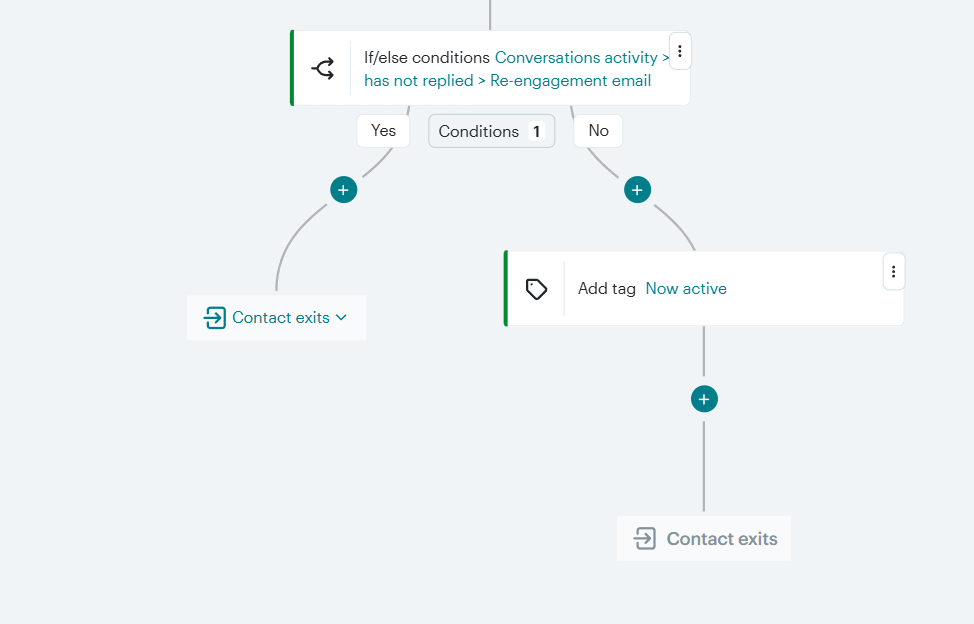The height and width of the screenshot is (624, 974).
Task: Click the exit icon on the left Contact exits node
Action: (x=214, y=317)
